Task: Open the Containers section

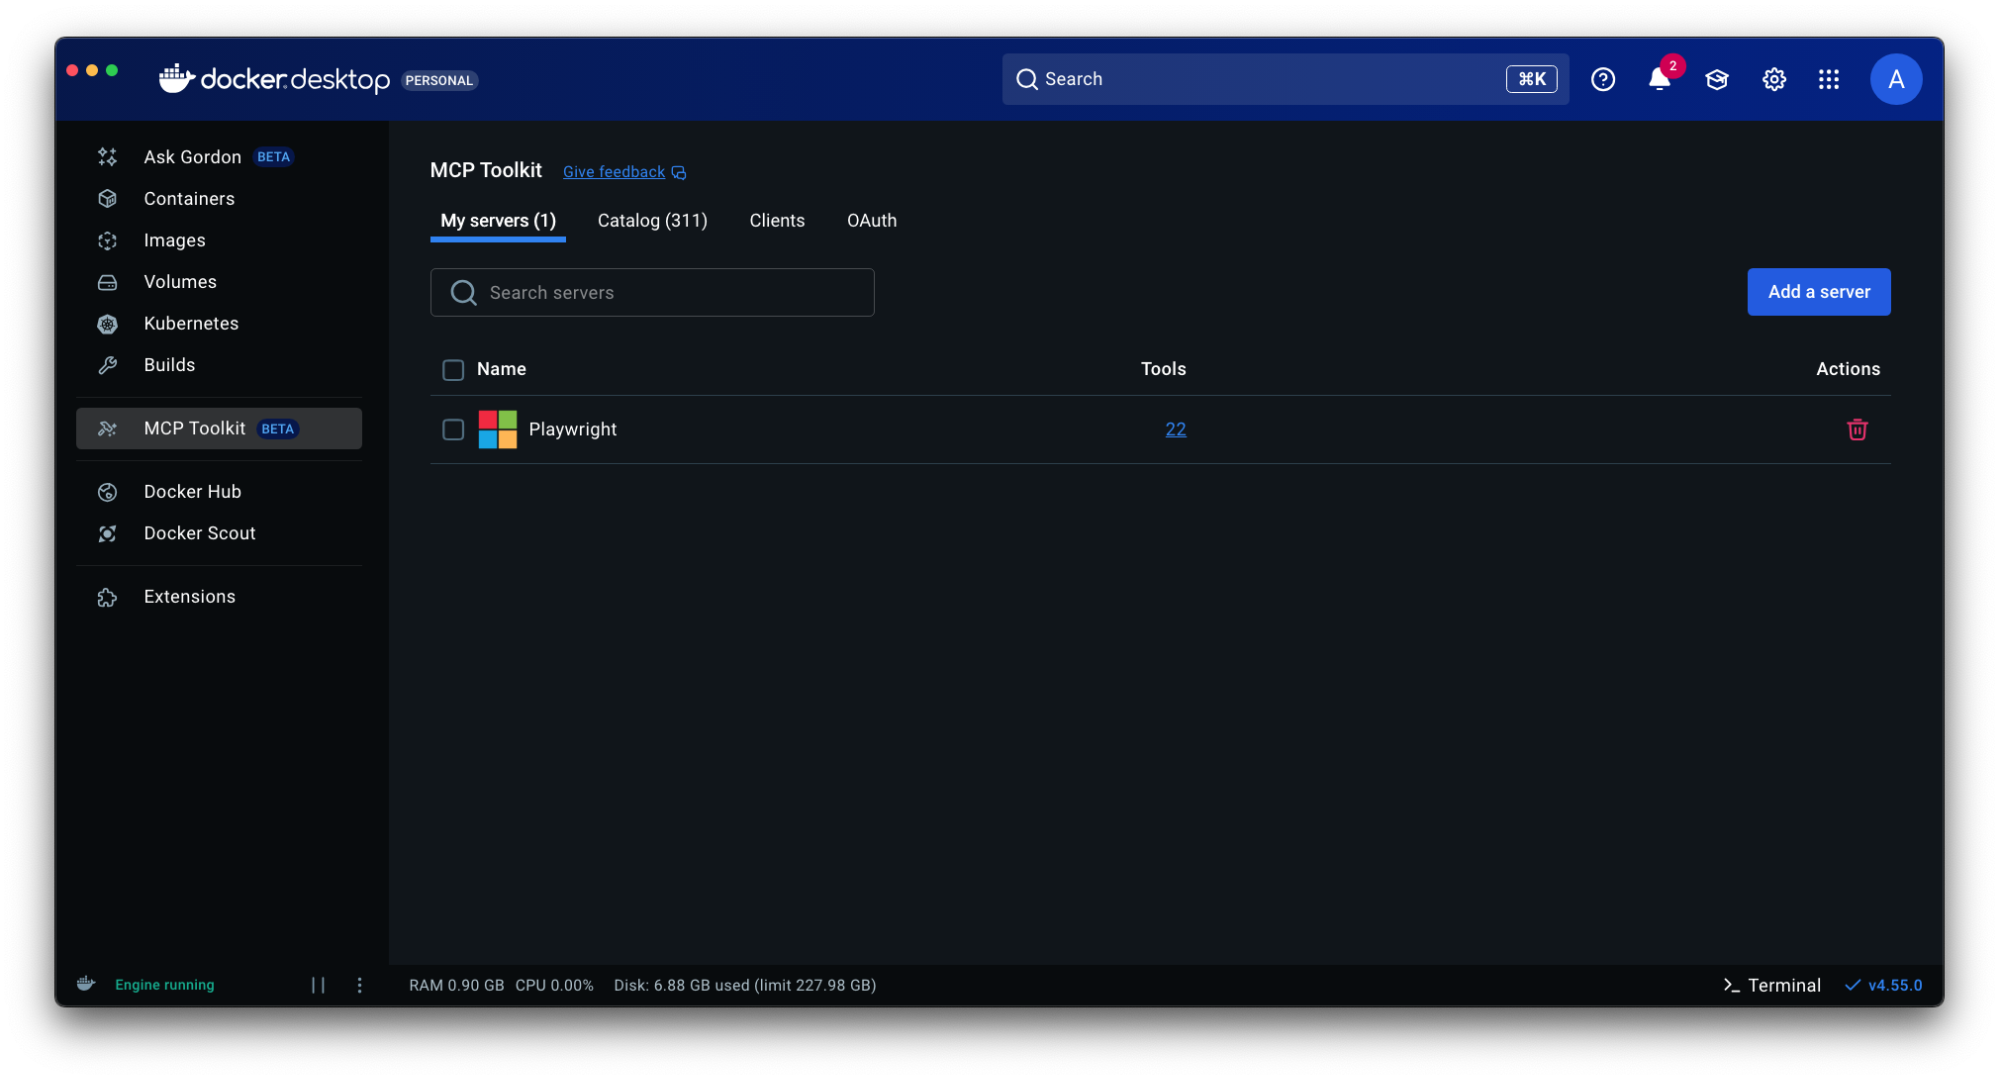Action: click(189, 198)
